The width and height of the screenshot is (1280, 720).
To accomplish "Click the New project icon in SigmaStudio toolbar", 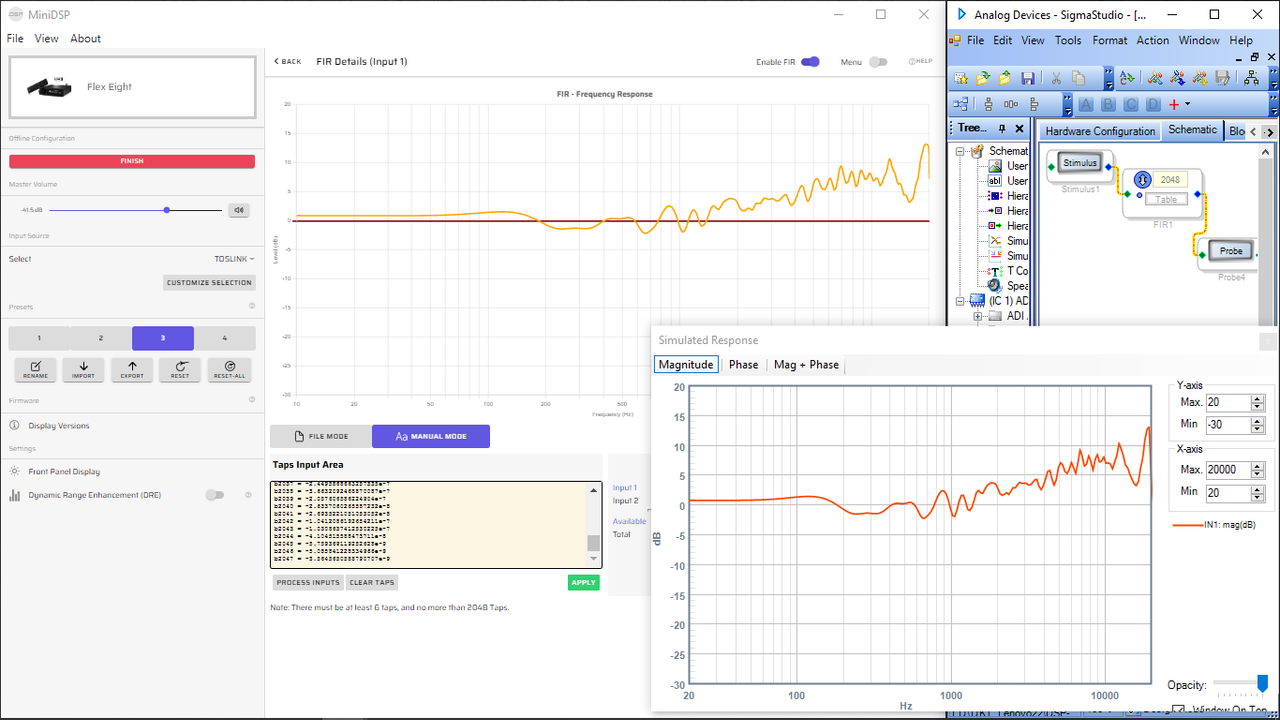I will [x=961, y=78].
